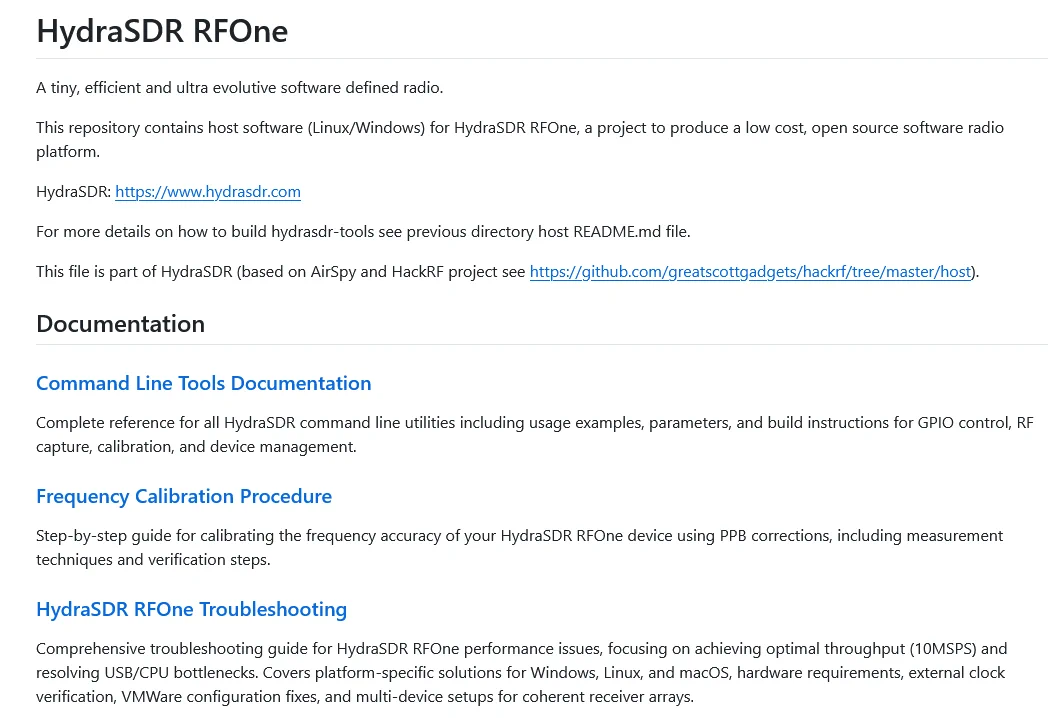This screenshot has width=1061, height=718.
Task: Click text 'This file is part of HydraSDR'
Action: (134, 271)
